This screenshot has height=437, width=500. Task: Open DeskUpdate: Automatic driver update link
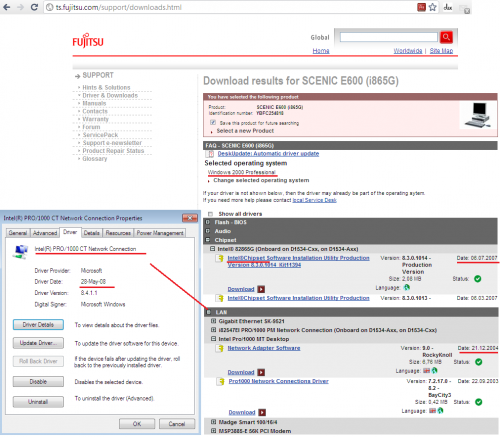click(x=268, y=154)
